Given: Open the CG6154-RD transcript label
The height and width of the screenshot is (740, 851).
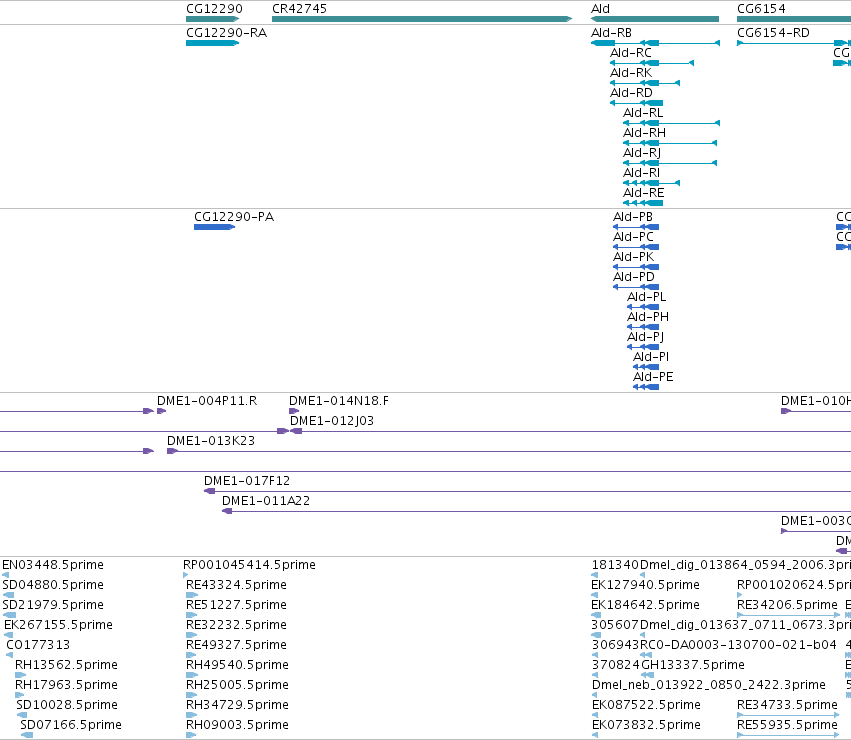Looking at the screenshot, I should 773,33.
